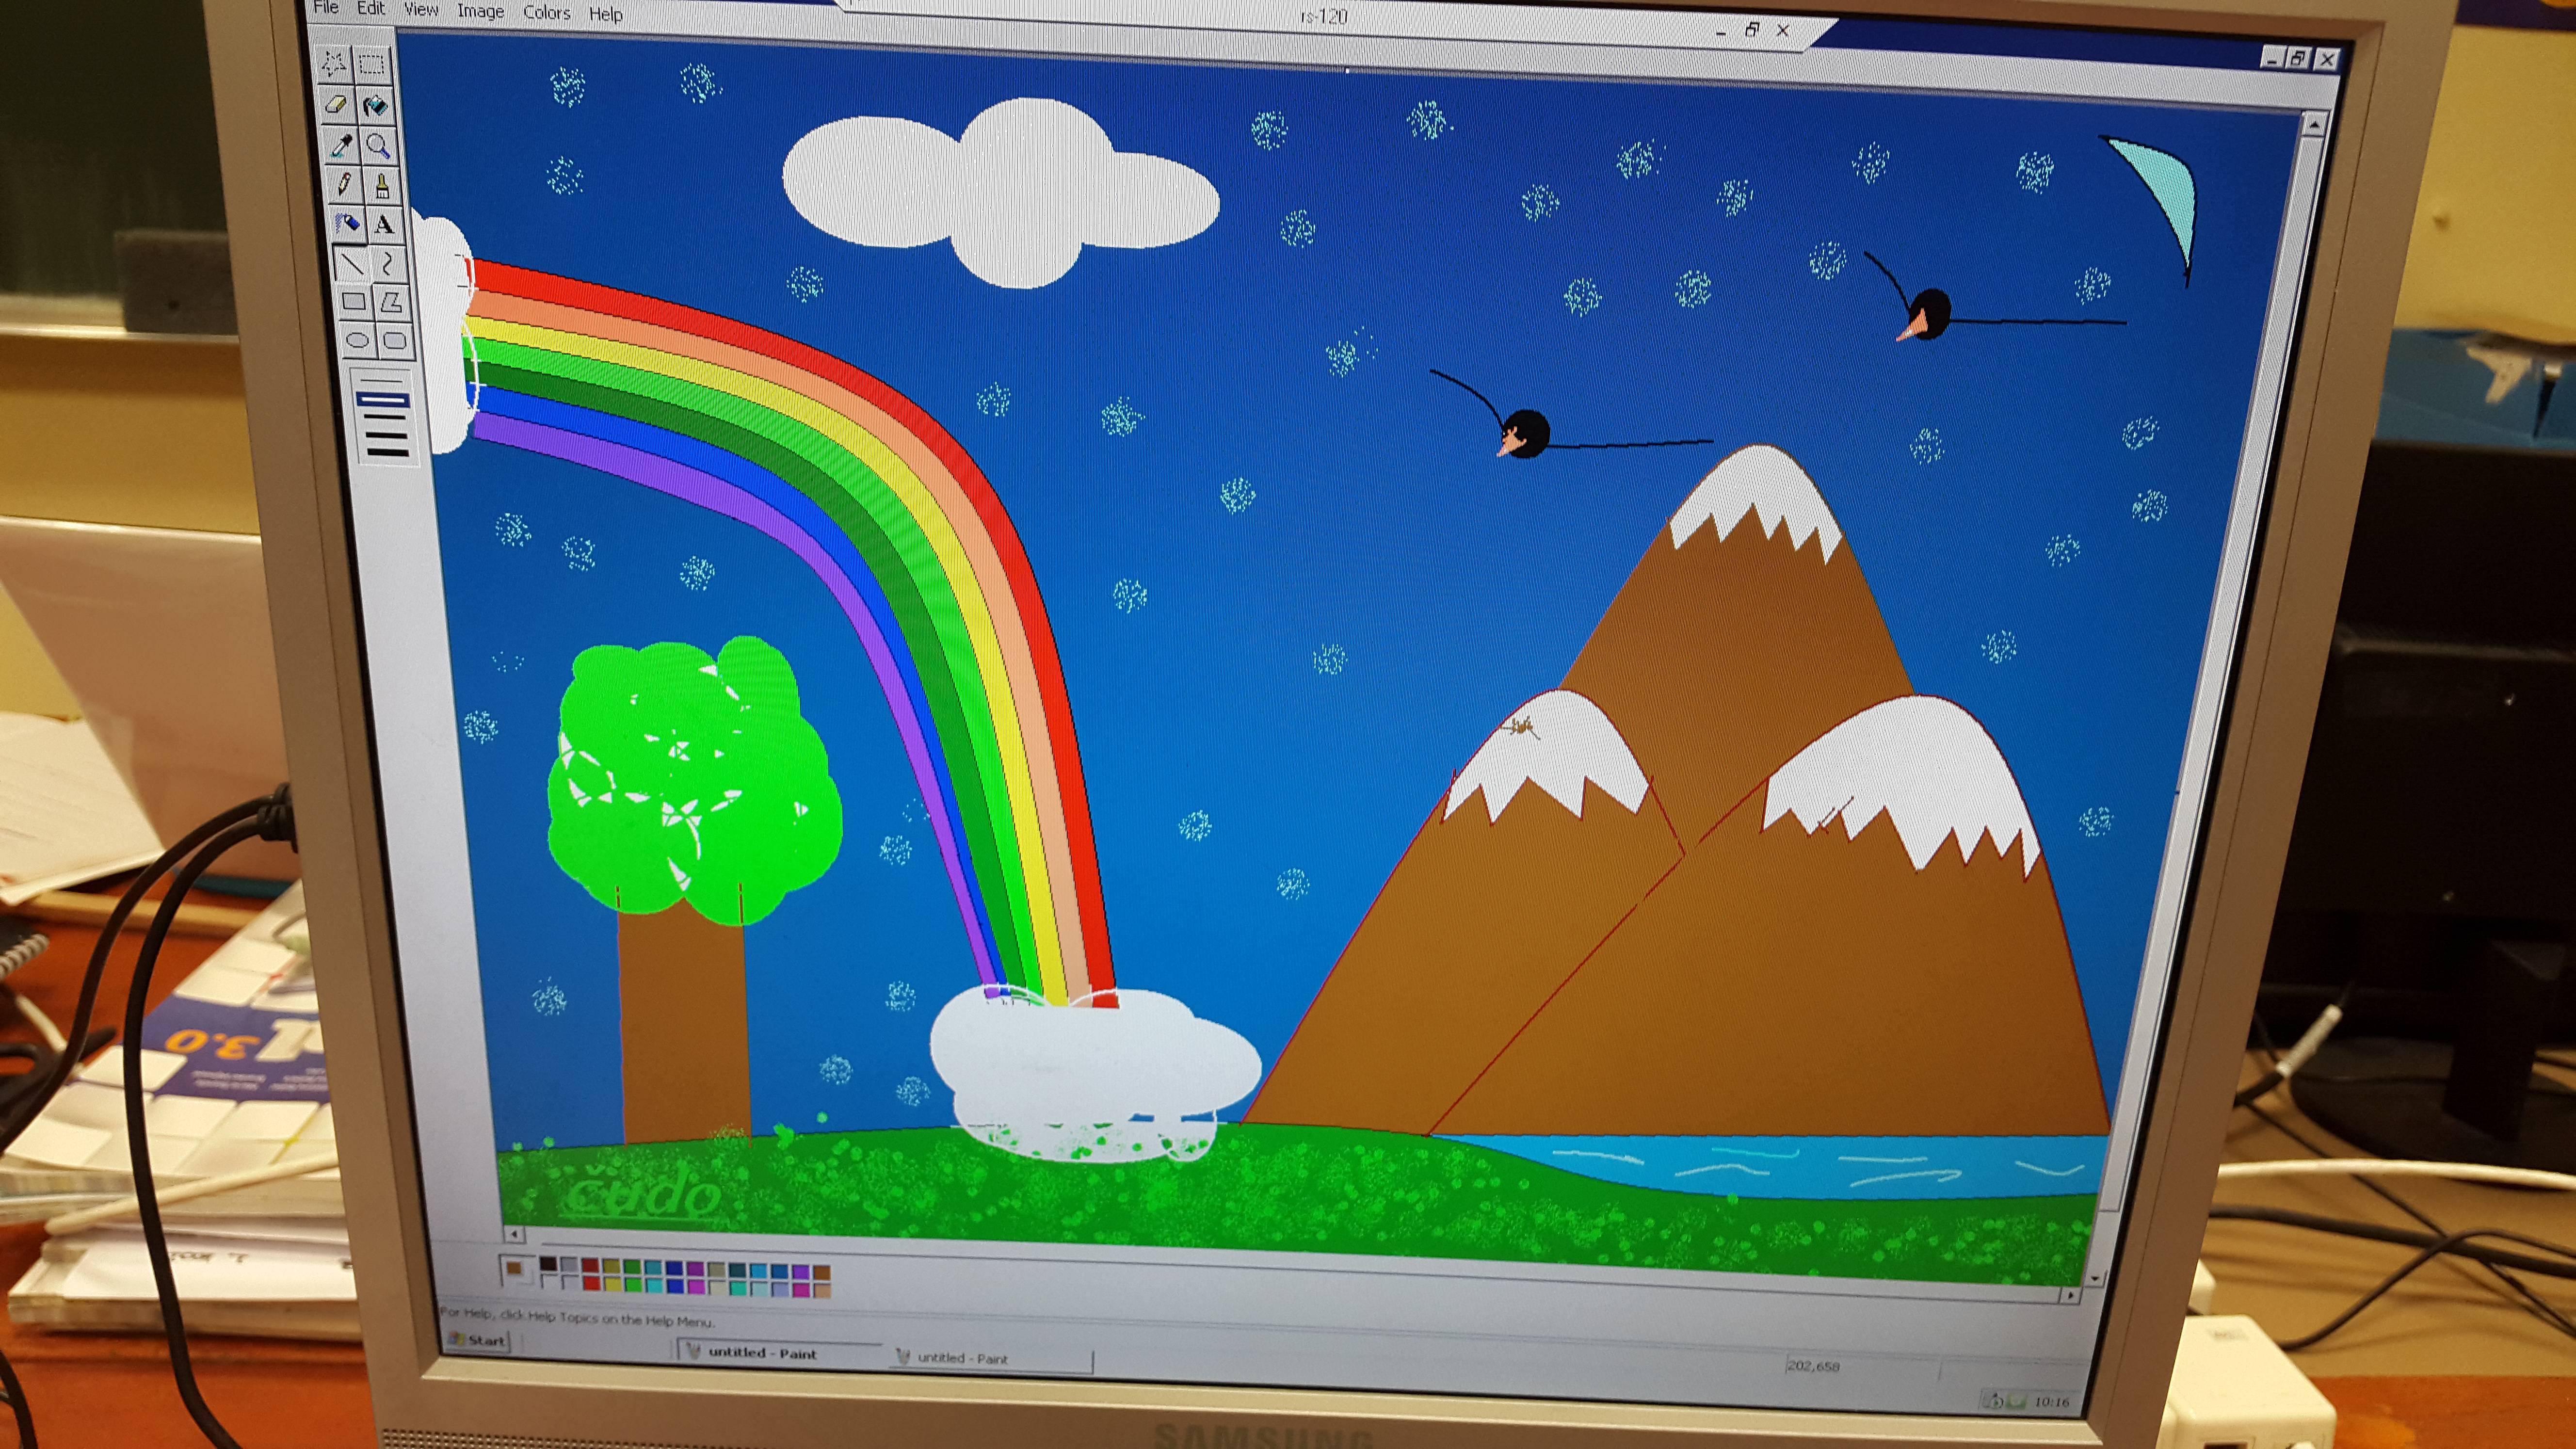Click the For Help status bar message
This screenshot has width=2576, height=1449.
pos(577,1317)
